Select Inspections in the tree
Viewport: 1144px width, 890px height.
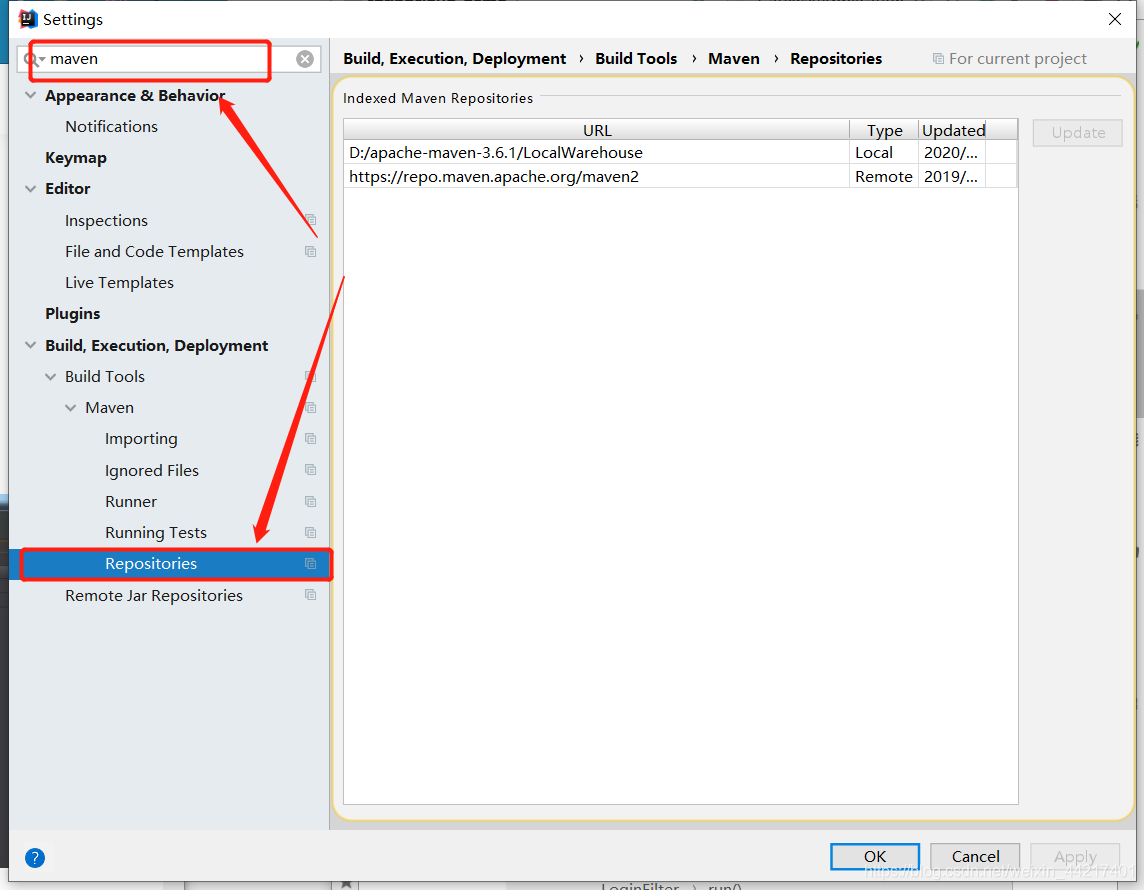[107, 220]
